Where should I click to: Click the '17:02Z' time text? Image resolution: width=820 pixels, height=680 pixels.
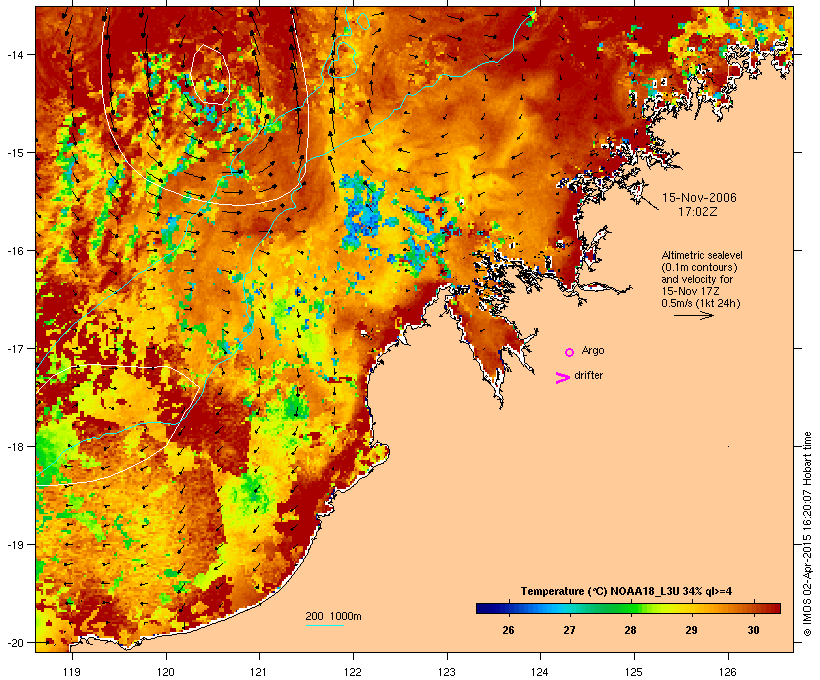click(698, 212)
